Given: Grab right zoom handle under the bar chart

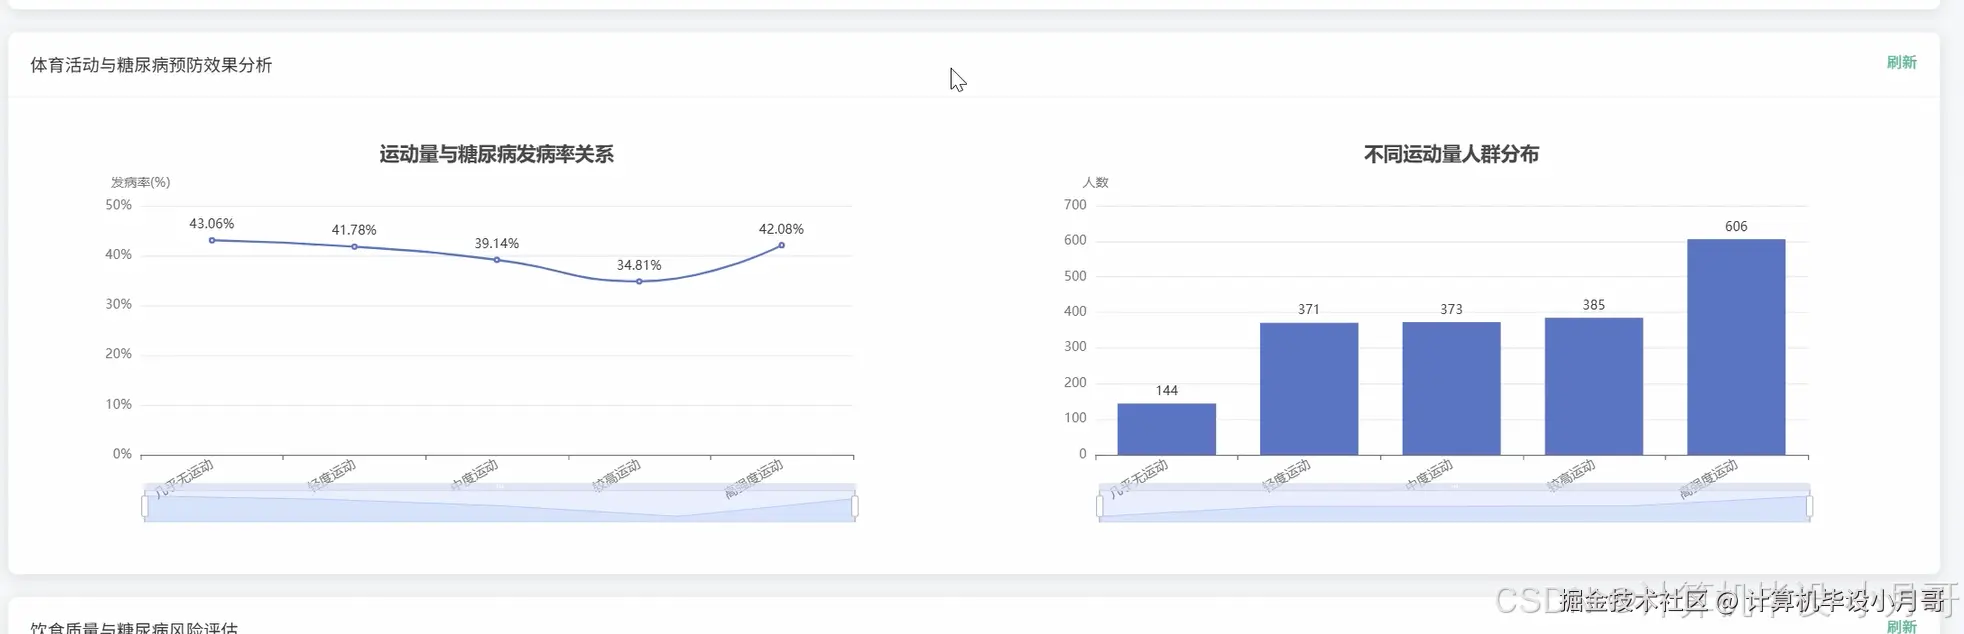Looking at the screenshot, I should click(x=1810, y=506).
